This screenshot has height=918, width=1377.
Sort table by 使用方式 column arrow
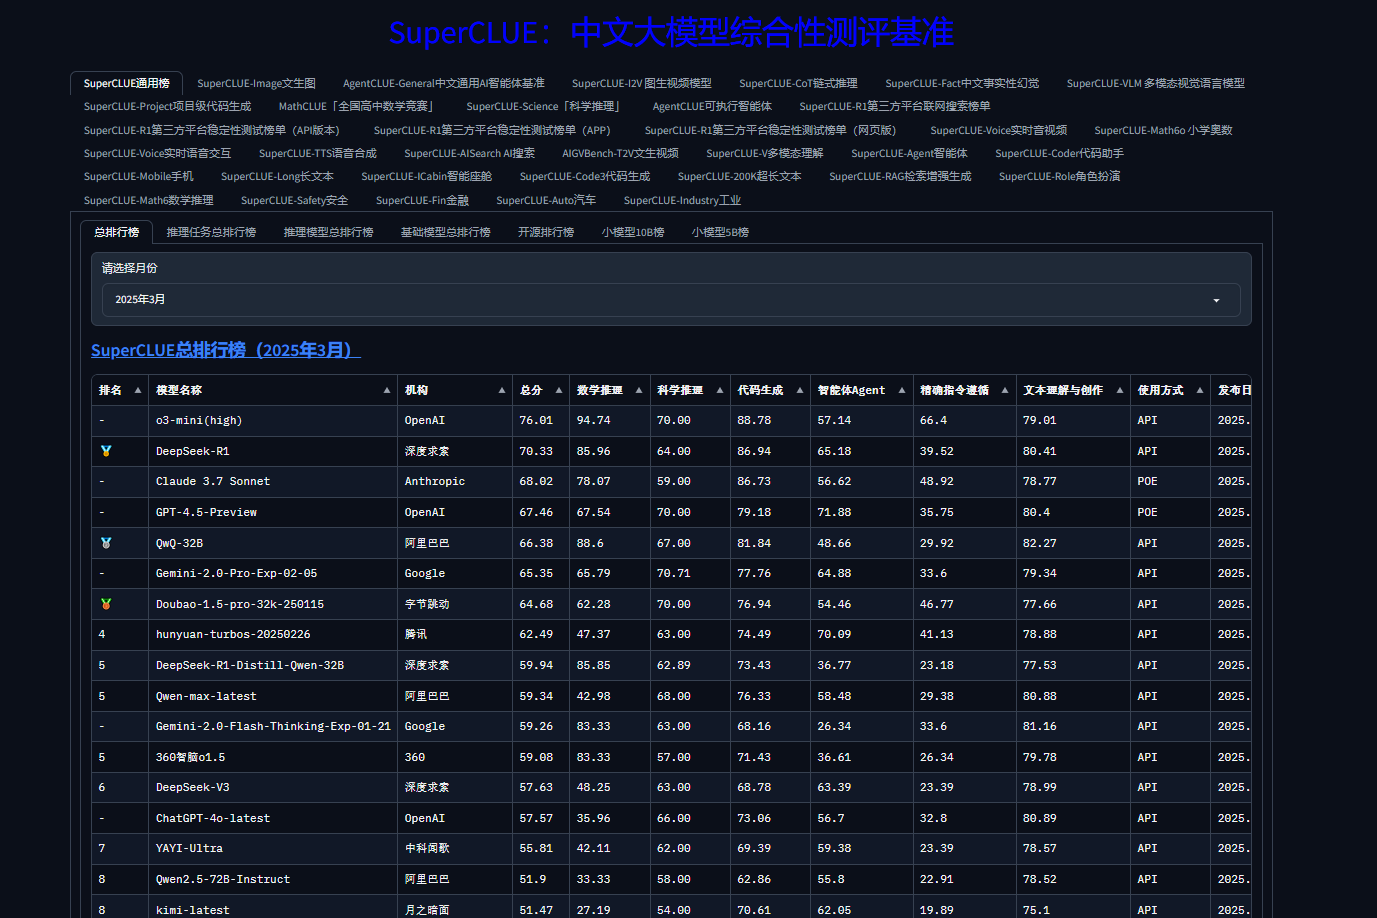1200,390
